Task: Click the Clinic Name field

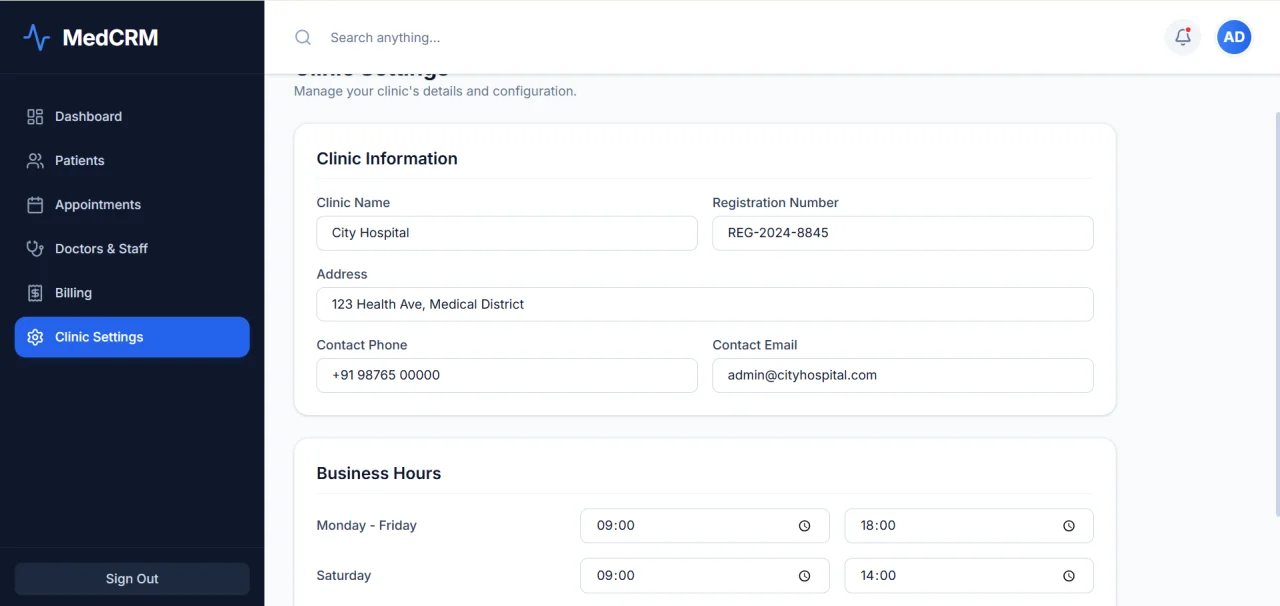Action: click(x=507, y=233)
